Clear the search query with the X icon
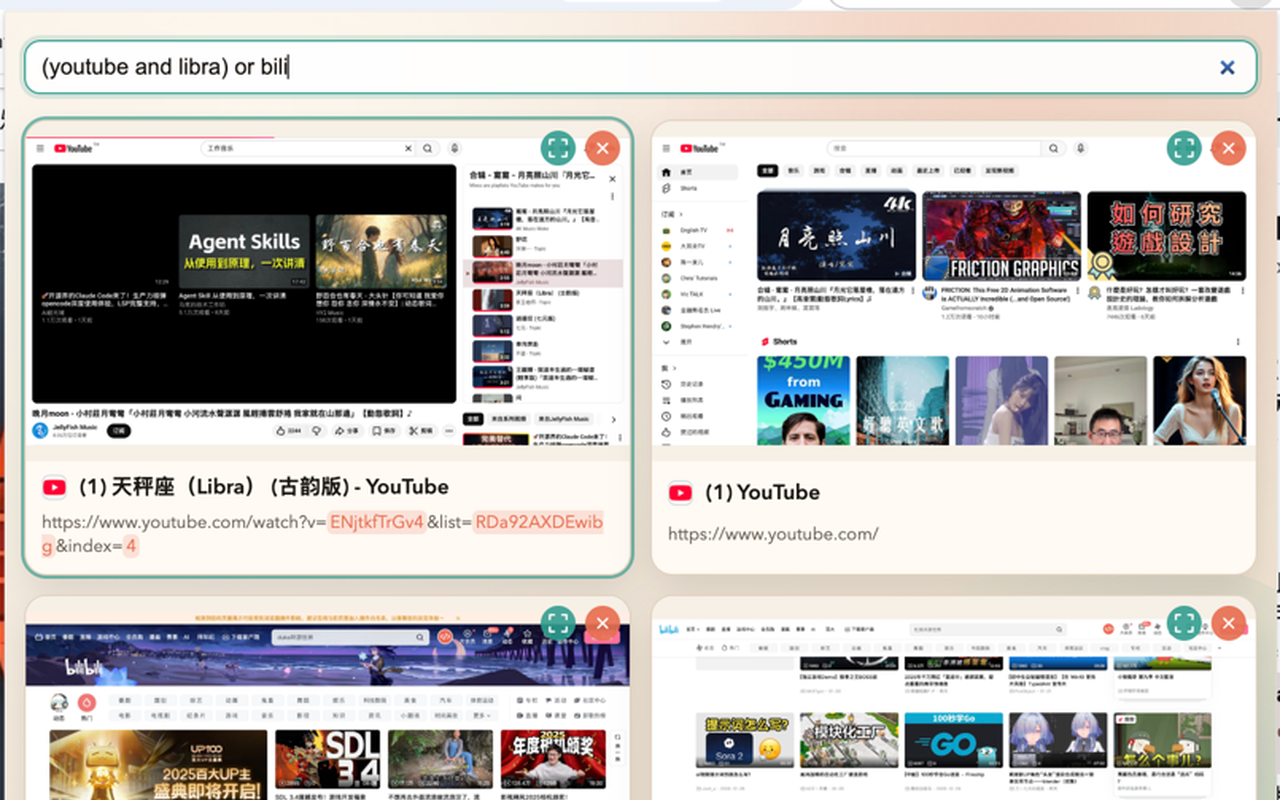This screenshot has height=800, width=1280. (x=1227, y=68)
